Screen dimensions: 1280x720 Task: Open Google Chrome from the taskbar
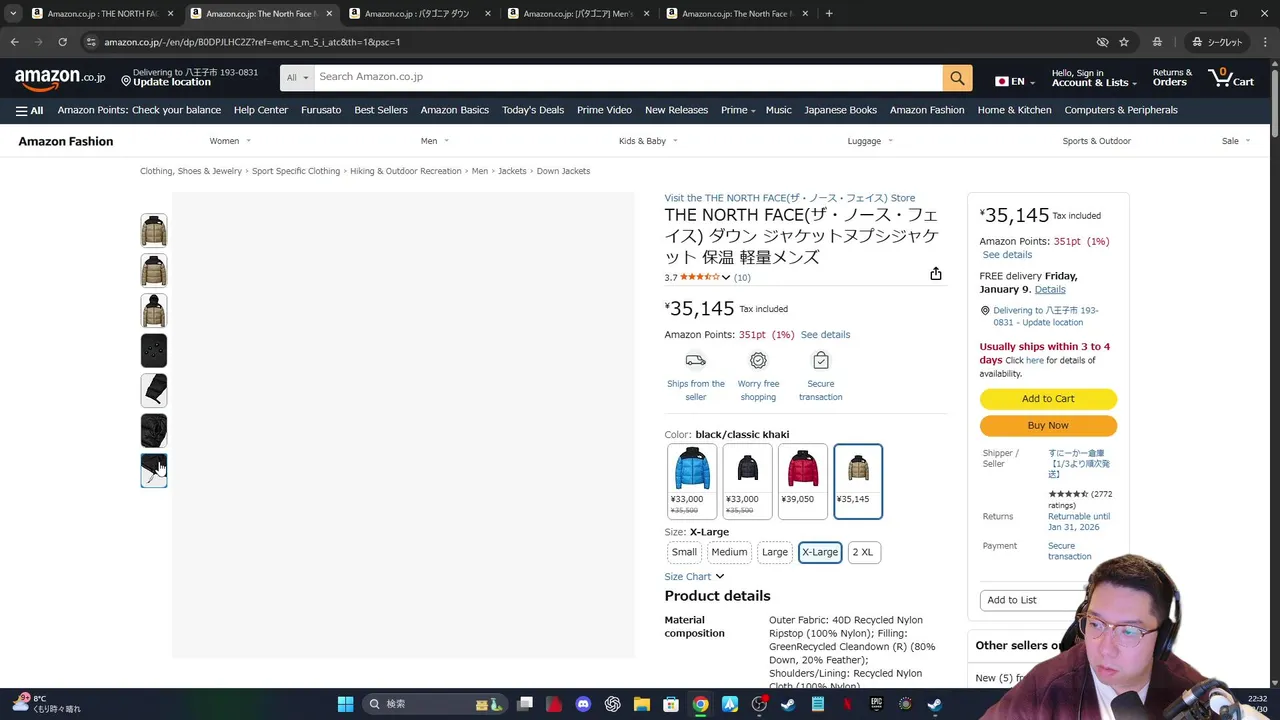[x=700, y=704]
